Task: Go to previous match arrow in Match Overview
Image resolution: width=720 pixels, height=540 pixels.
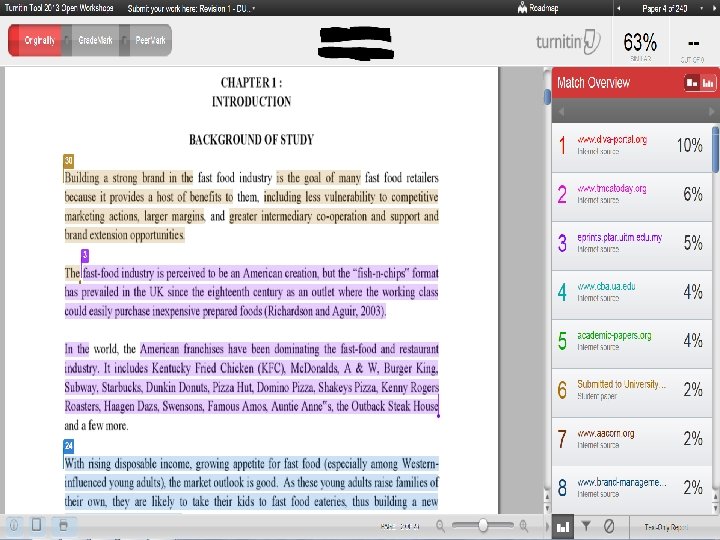Action: tap(561, 111)
